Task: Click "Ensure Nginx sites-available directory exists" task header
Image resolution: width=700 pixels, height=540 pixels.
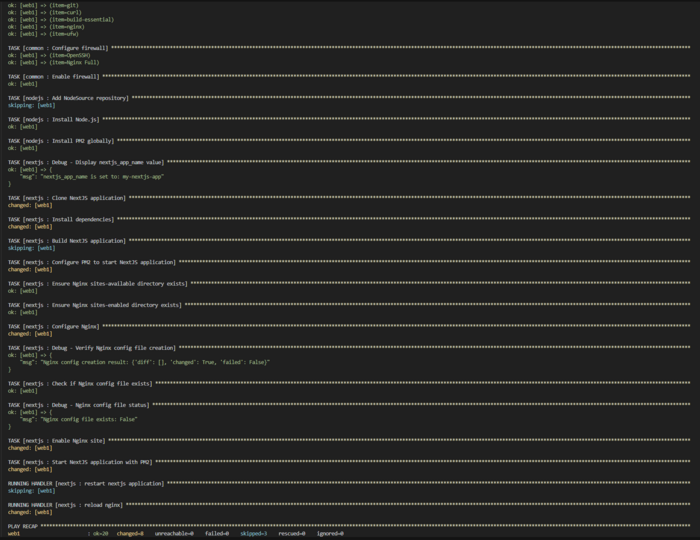Action: pyautogui.click(x=98, y=284)
